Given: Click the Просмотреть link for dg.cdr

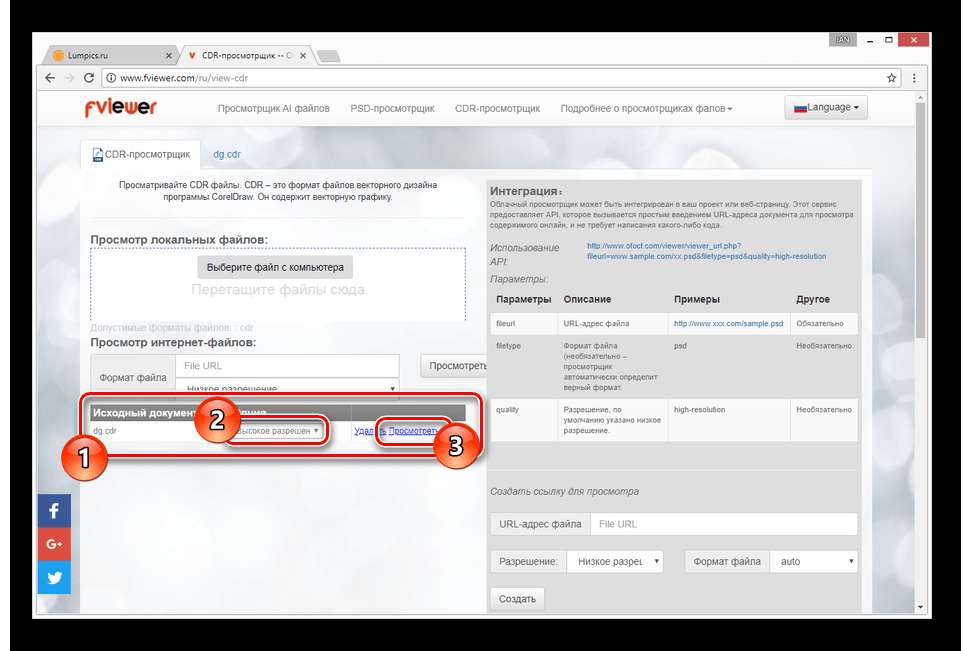Looking at the screenshot, I should click(x=413, y=431).
